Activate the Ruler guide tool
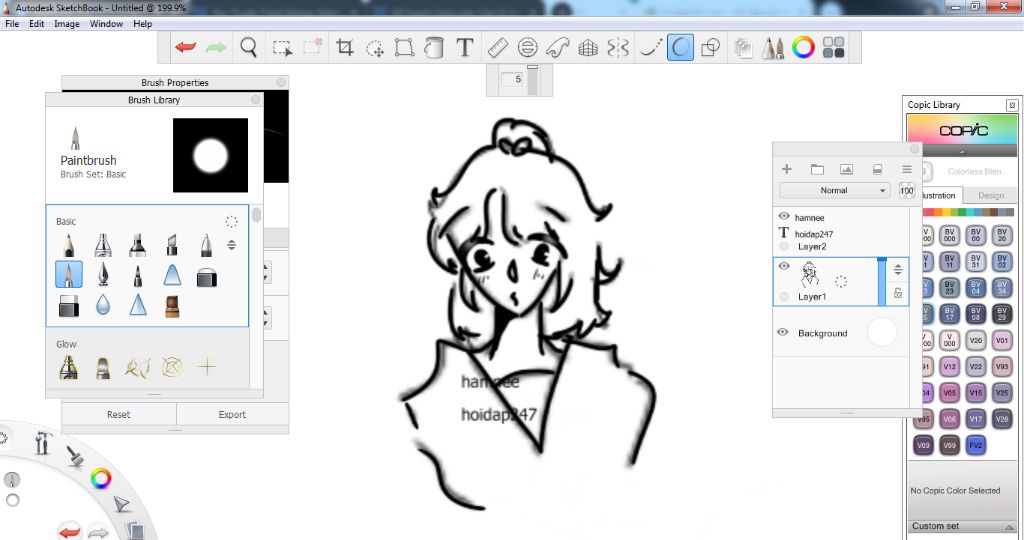1024x540 pixels. (498, 47)
